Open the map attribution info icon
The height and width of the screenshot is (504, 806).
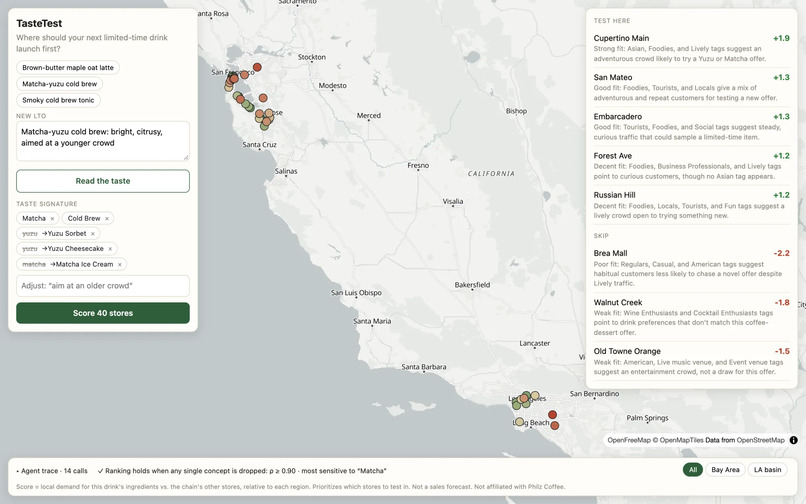click(x=794, y=440)
